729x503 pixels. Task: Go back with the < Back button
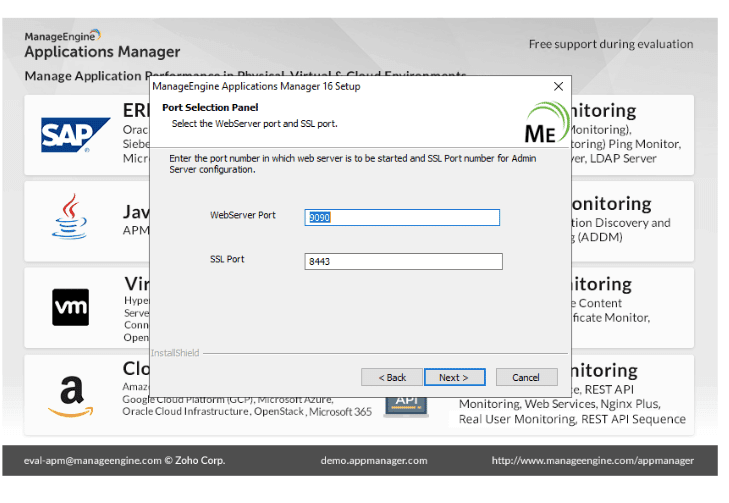(x=391, y=377)
